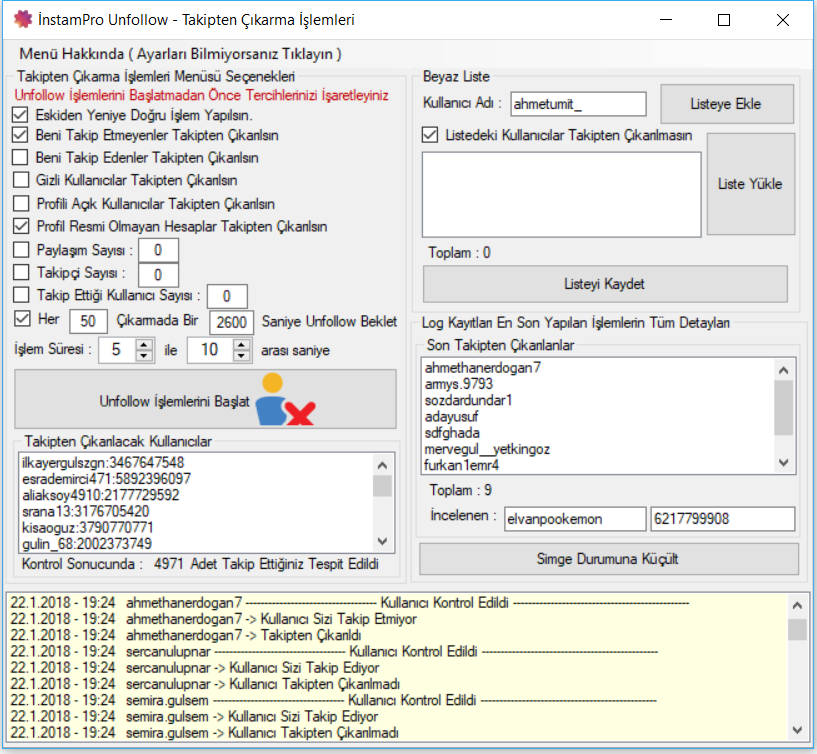Increase İşlem Süresi minimum value of 5
The width and height of the screenshot is (817, 754).
point(144,344)
